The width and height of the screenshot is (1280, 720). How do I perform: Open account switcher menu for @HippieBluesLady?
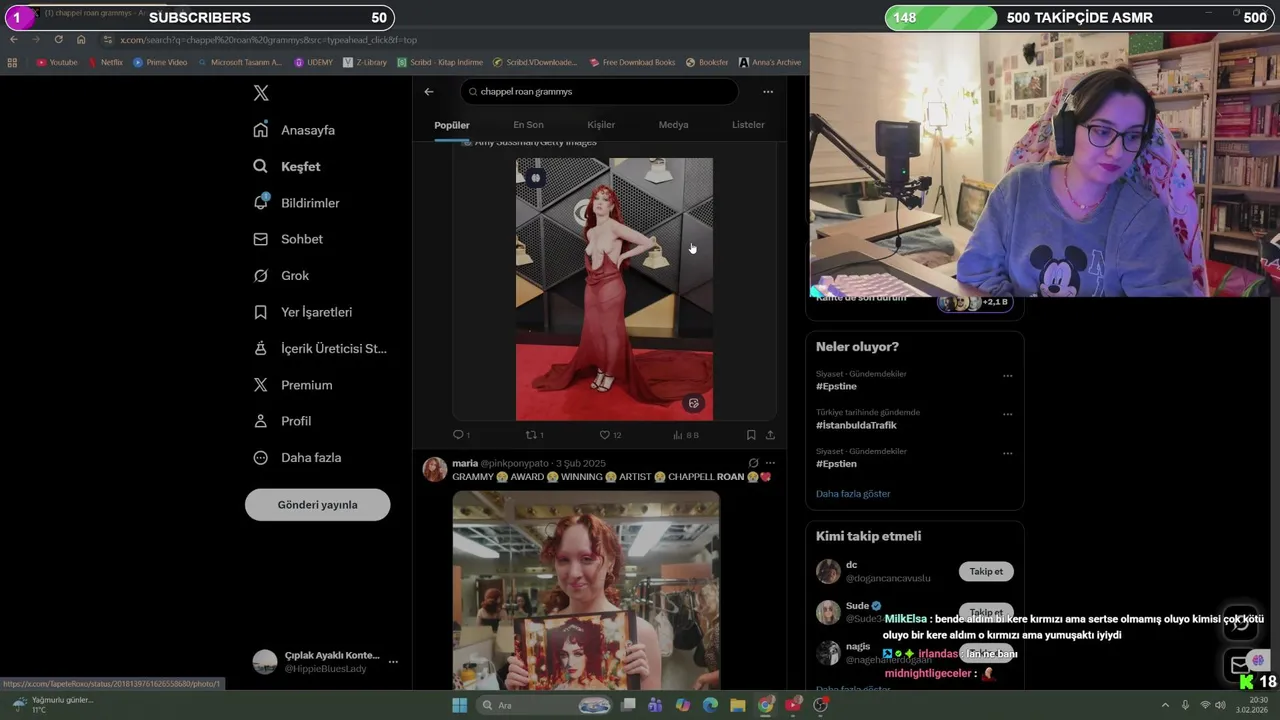click(393, 662)
